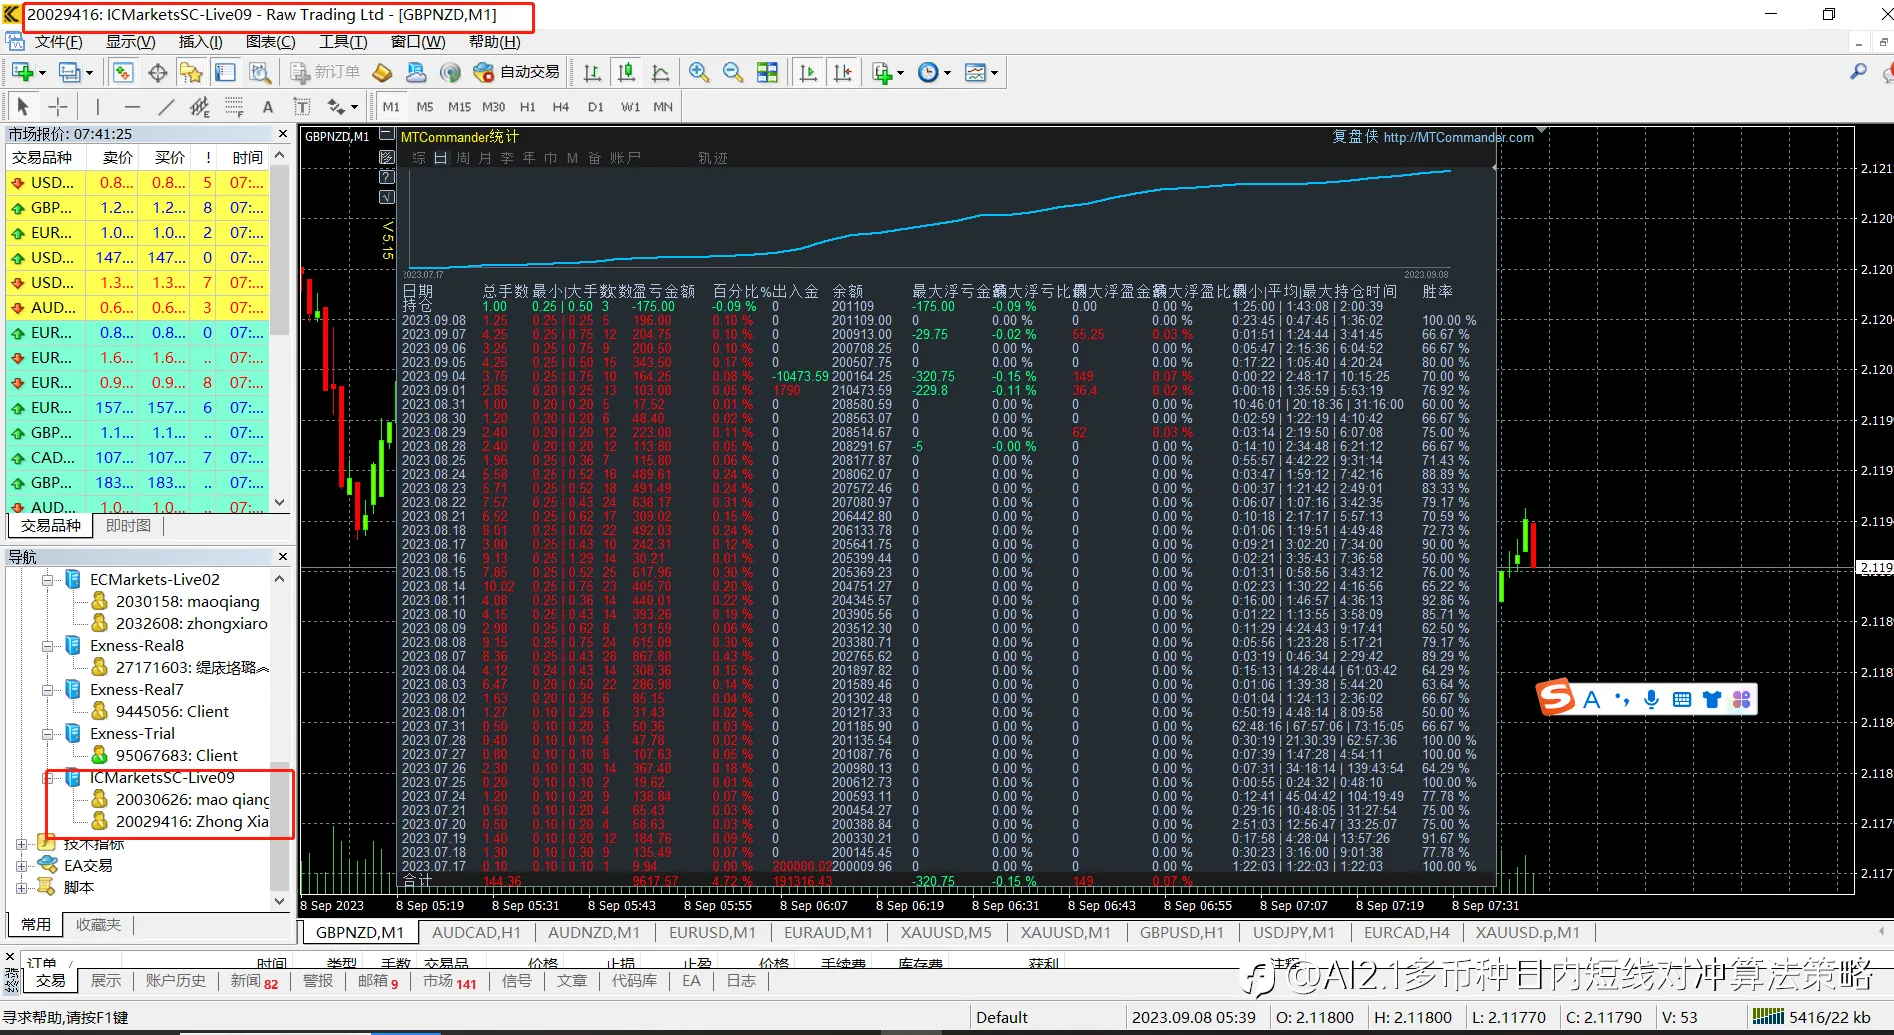
Task: Toggle the Market Watch window icon
Action: click(x=123, y=72)
